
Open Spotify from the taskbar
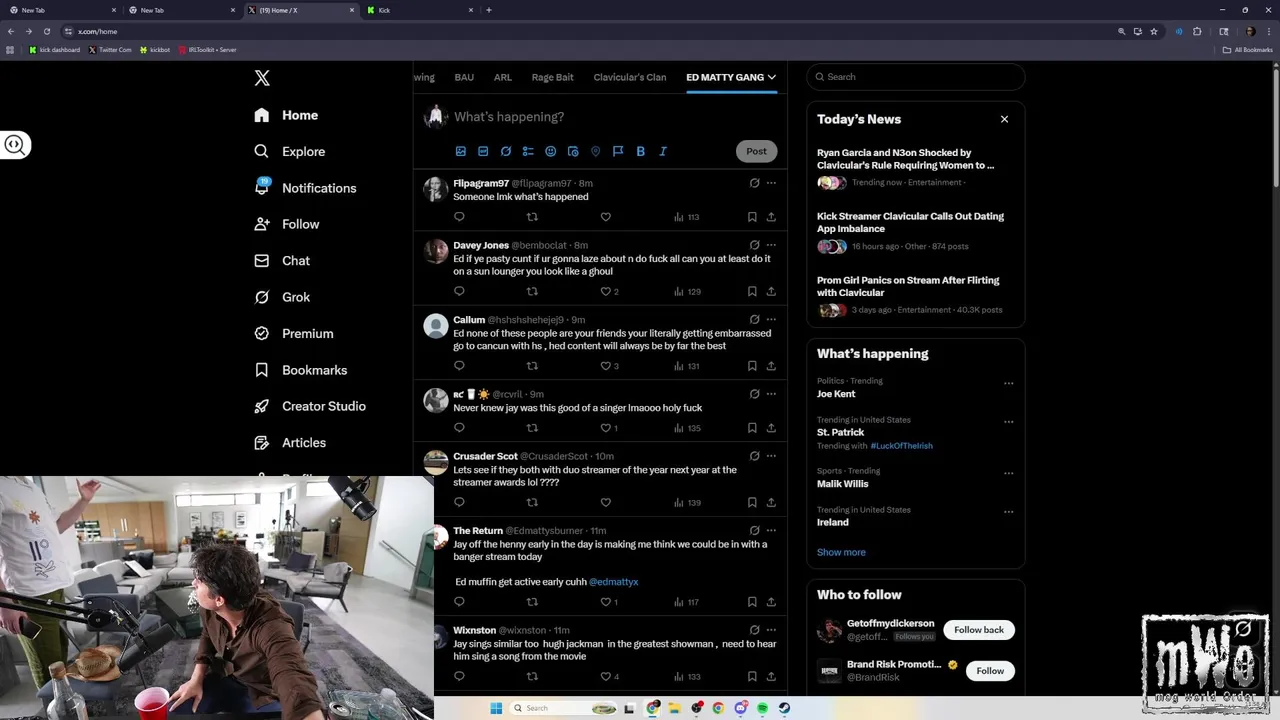762,708
